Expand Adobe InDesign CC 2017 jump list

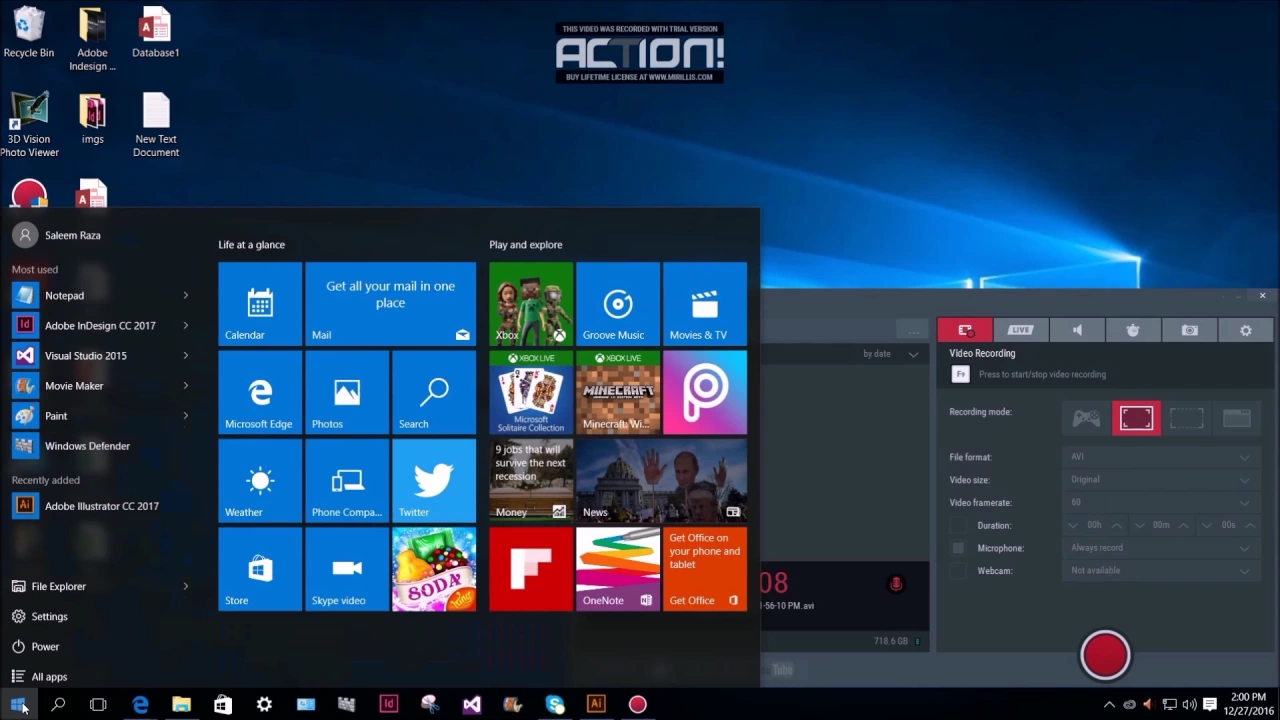tap(186, 326)
